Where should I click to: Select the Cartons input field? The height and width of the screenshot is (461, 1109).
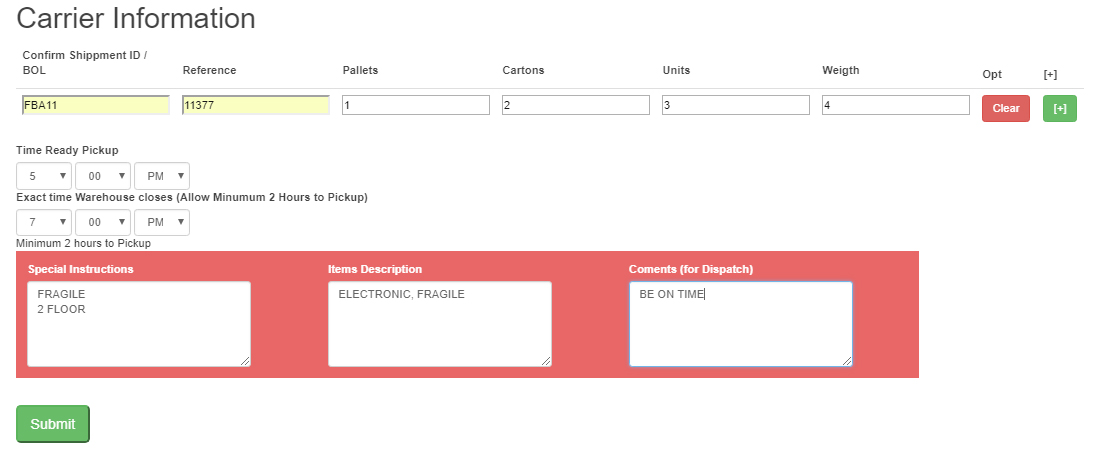[576, 105]
